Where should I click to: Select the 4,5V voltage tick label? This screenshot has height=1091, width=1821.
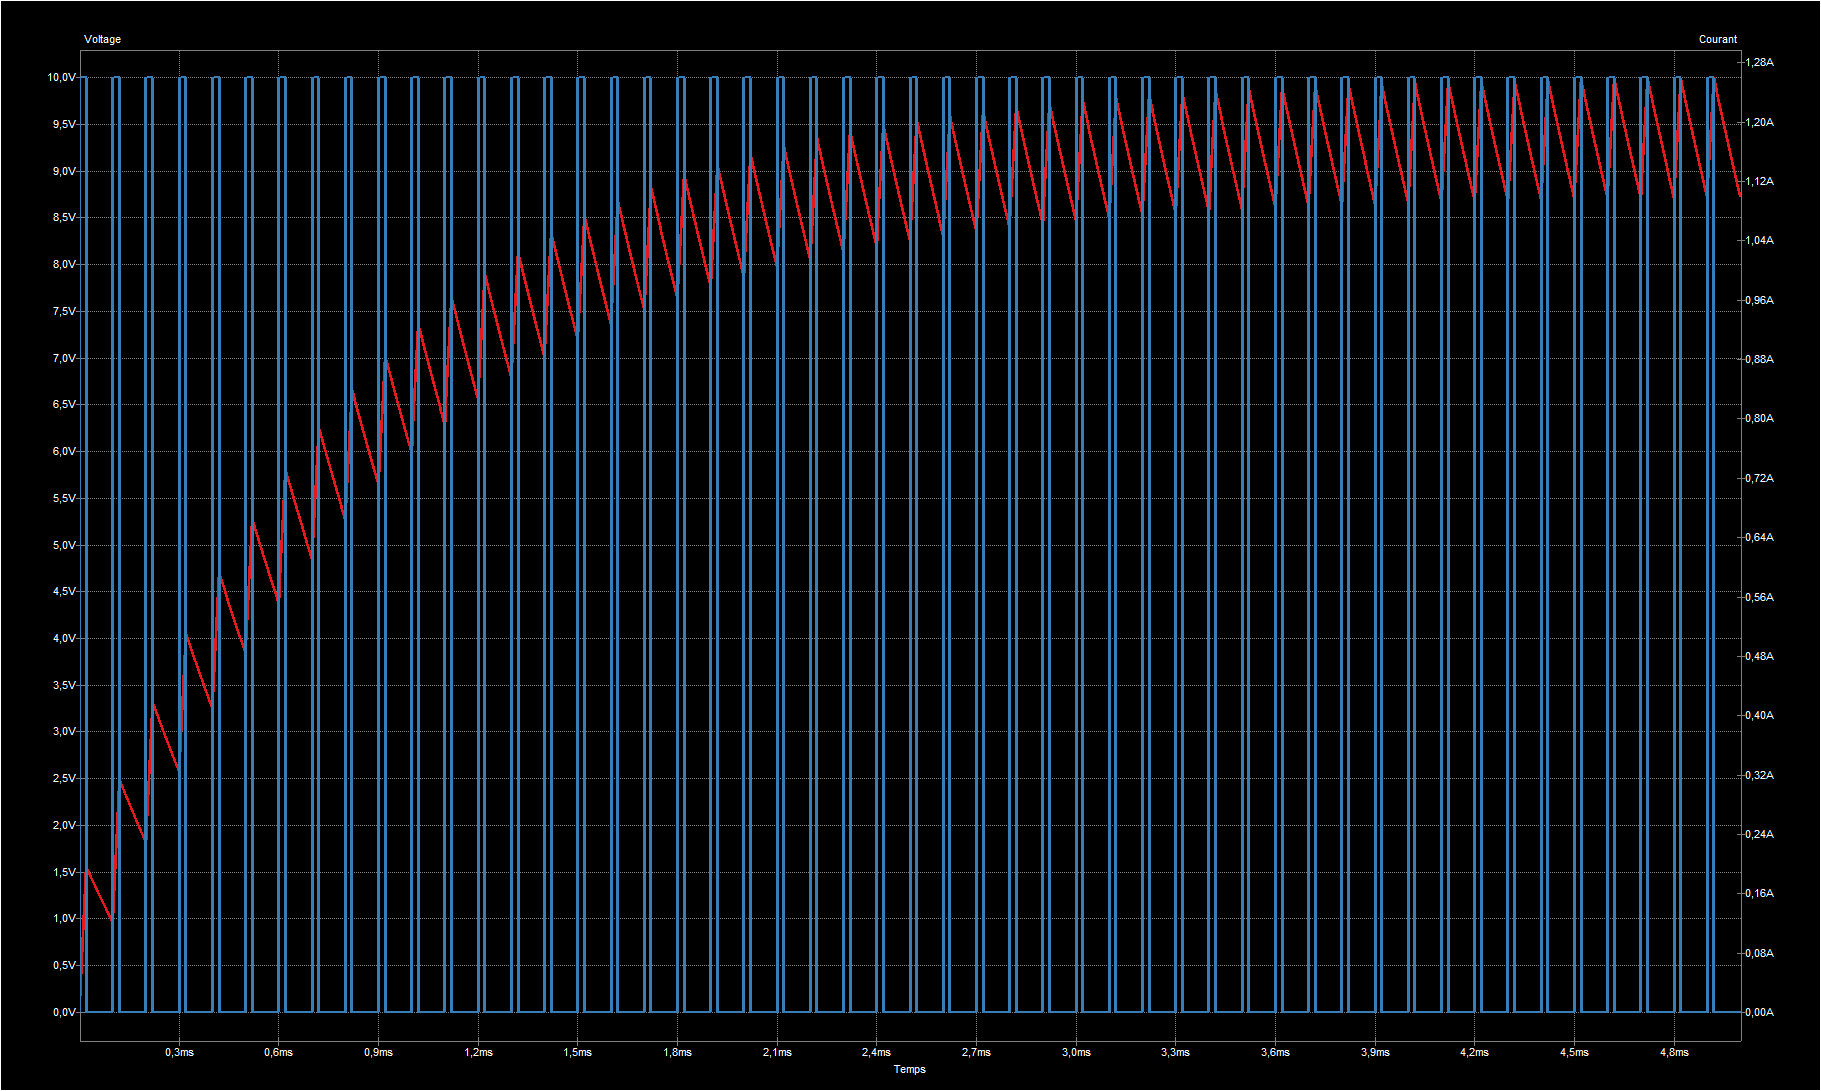(64, 591)
